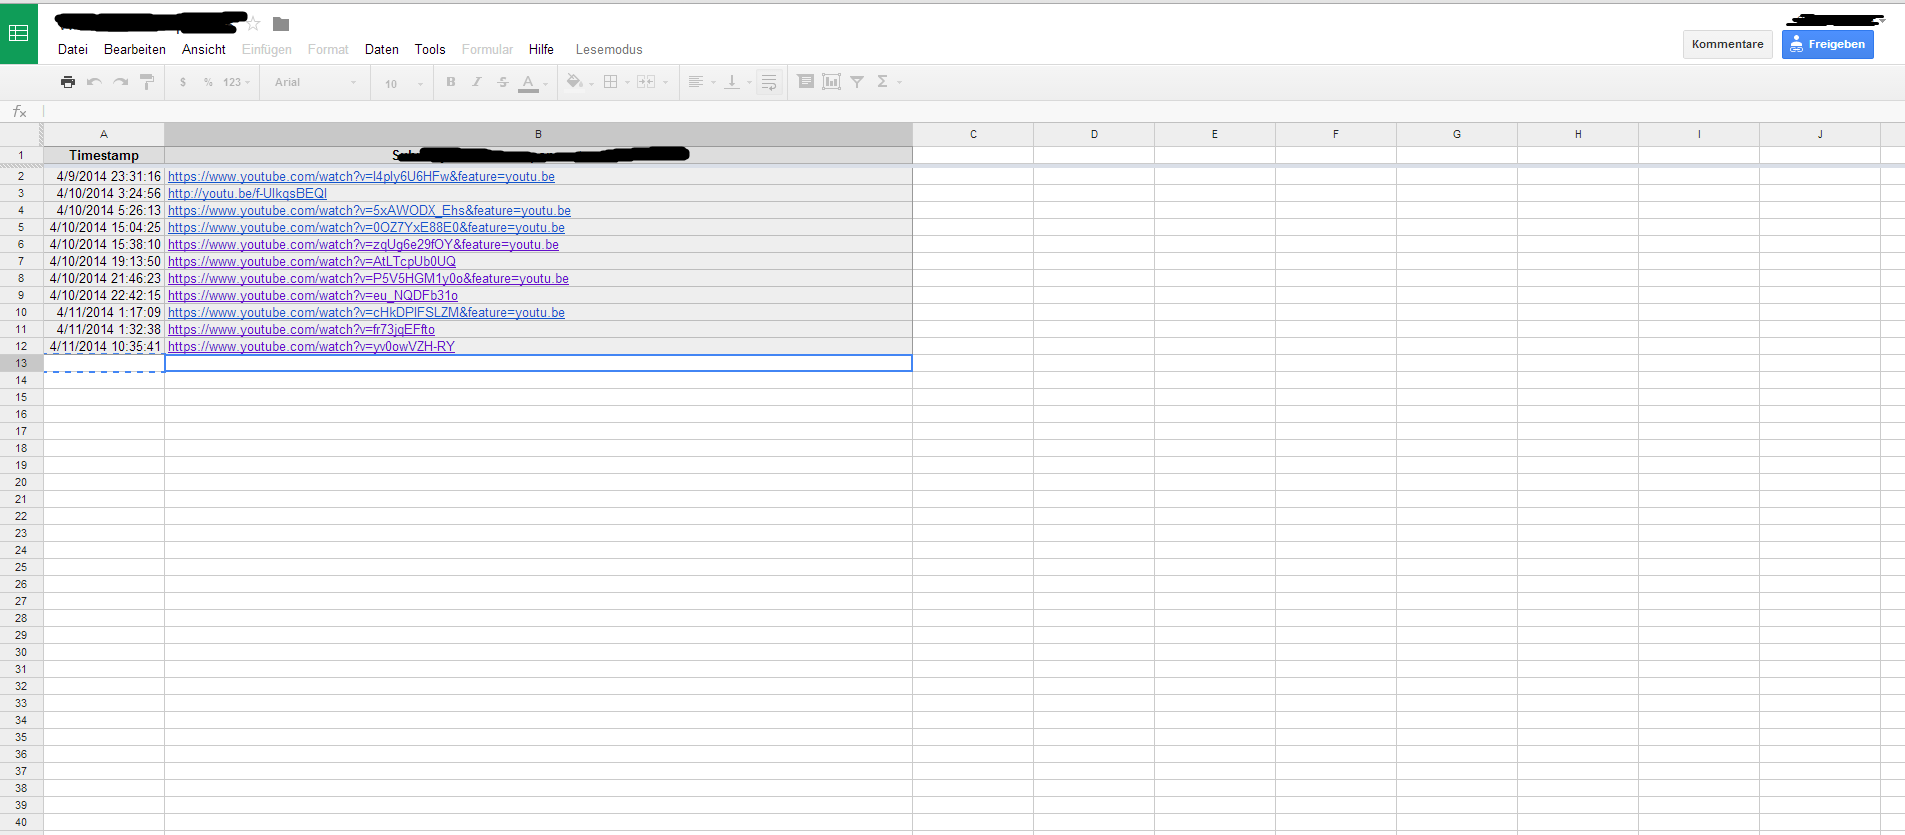Image resolution: width=1905 pixels, height=835 pixels.
Task: Open the YouTube link containing AtLTcpUb0UQ
Action: coord(312,262)
